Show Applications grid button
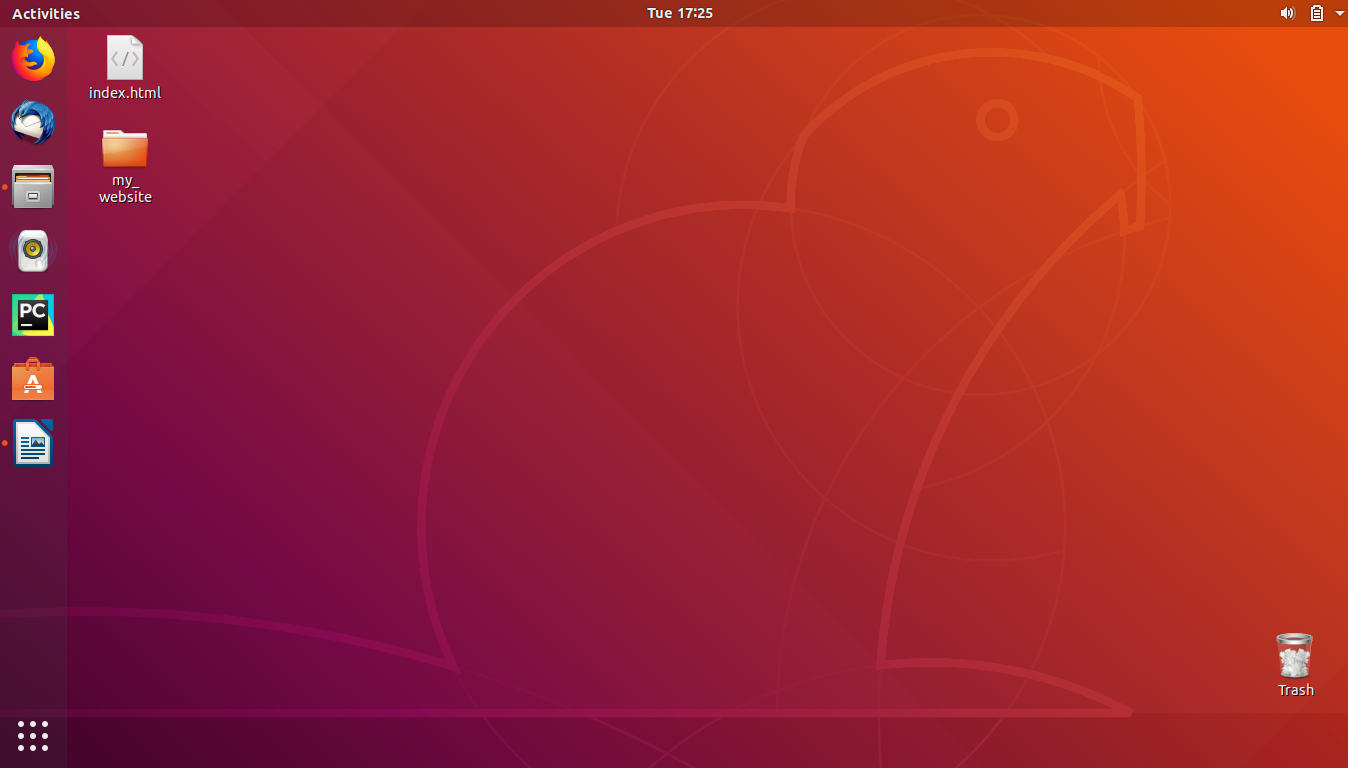Viewport: 1348px width, 768px height. click(x=33, y=735)
